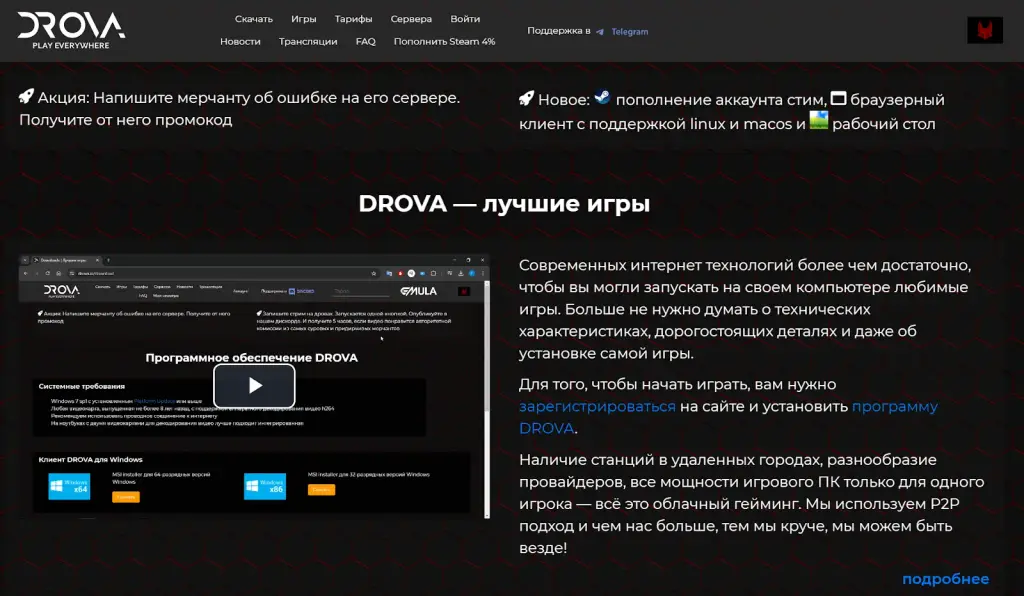This screenshot has width=1024, height=596.
Task: Follow the зарегистрироваться link
Action: pyautogui.click(x=597, y=406)
